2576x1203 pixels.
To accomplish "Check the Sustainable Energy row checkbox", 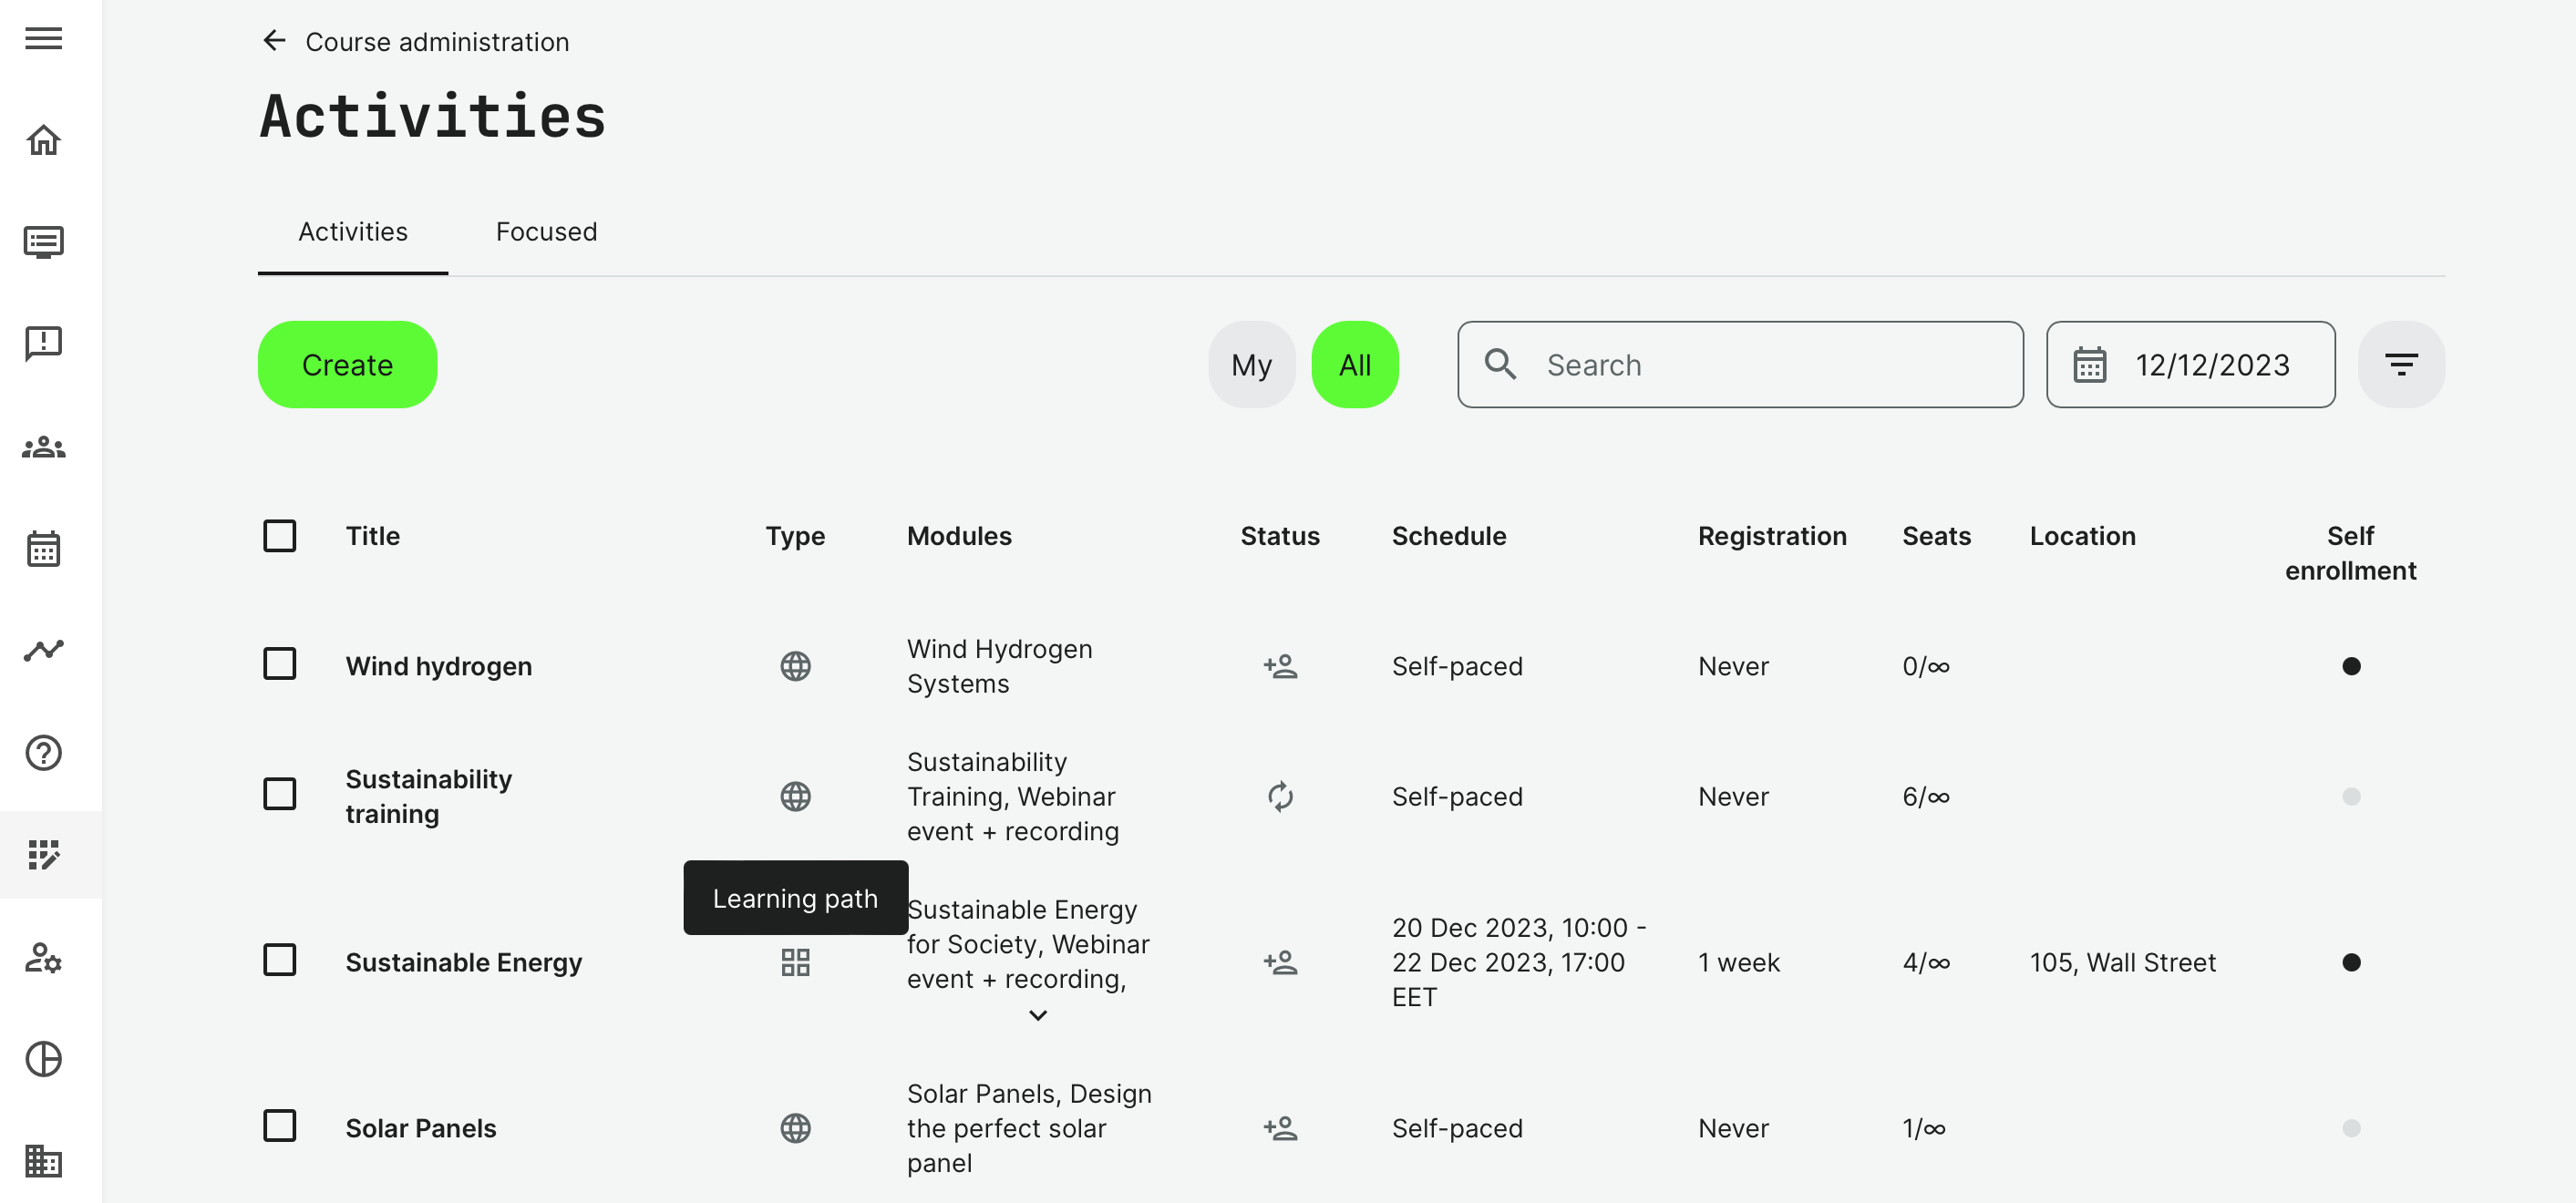I will point(279,960).
